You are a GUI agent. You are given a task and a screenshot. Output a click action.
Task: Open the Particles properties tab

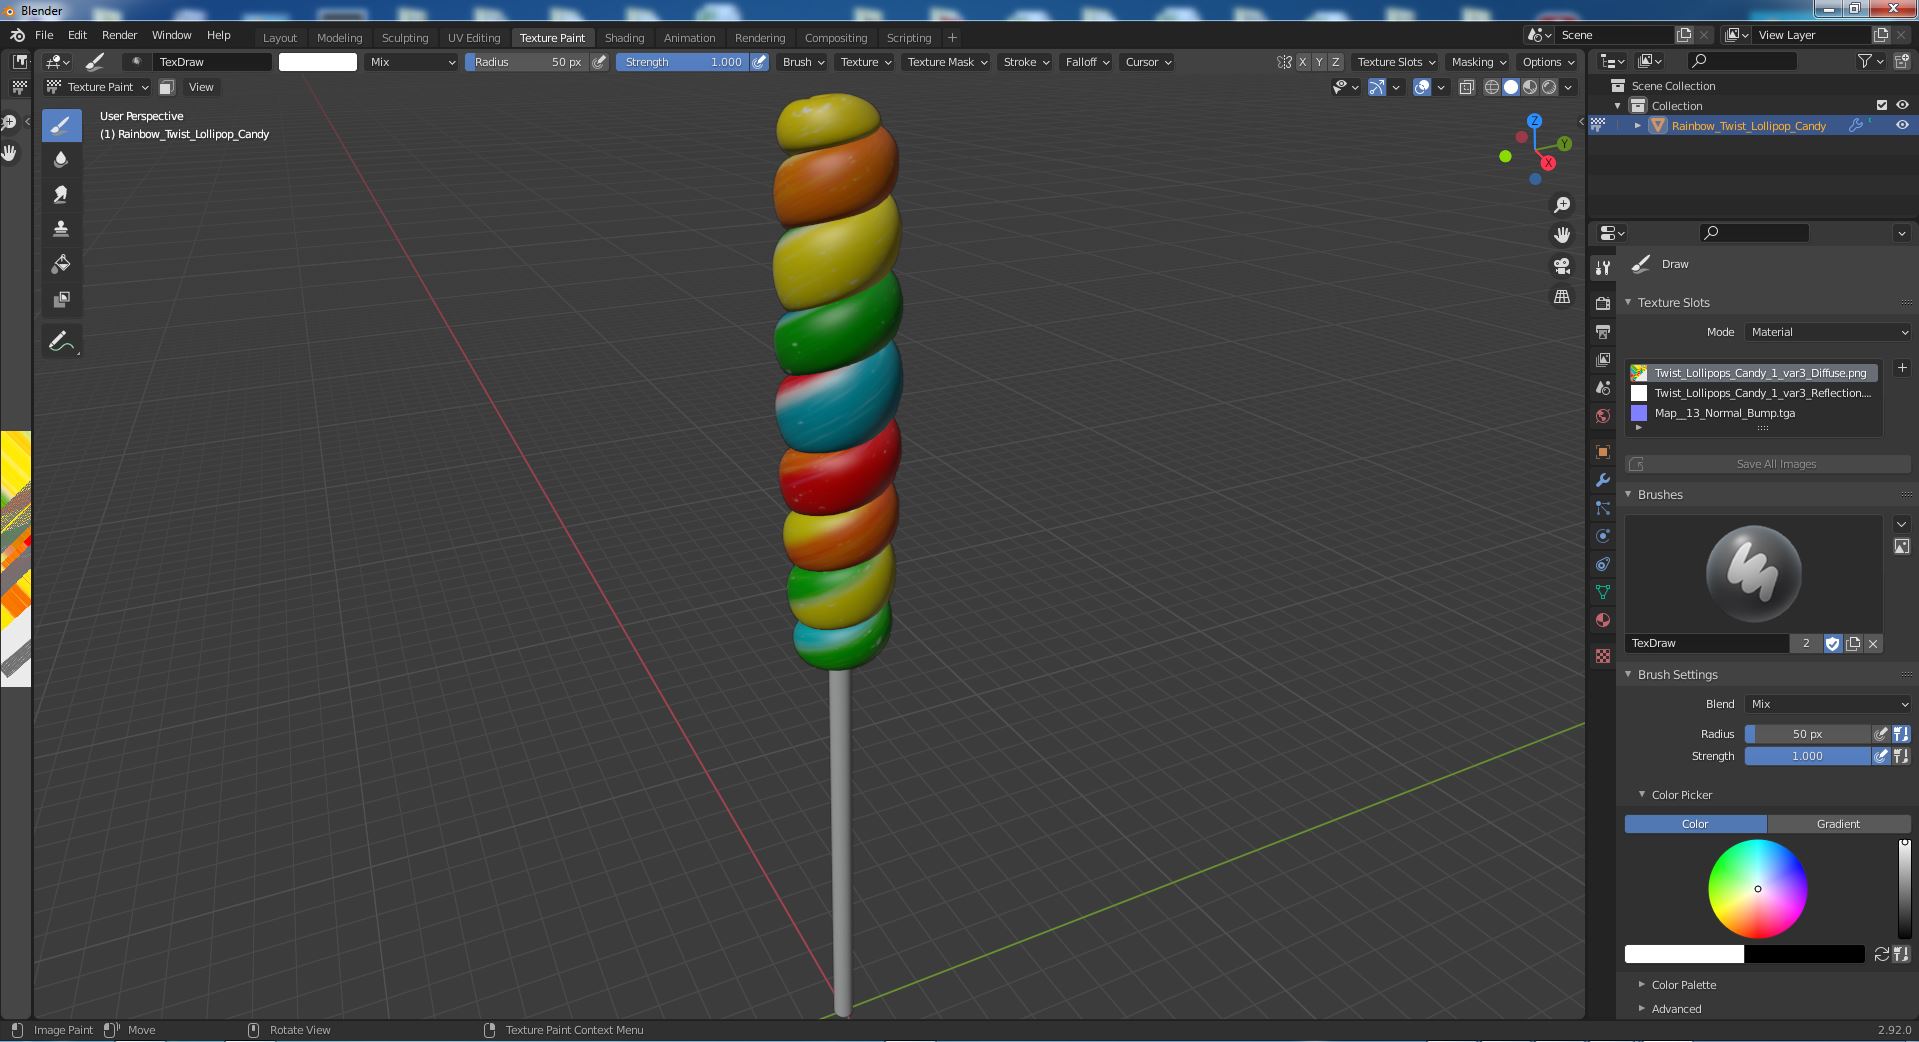coord(1603,508)
